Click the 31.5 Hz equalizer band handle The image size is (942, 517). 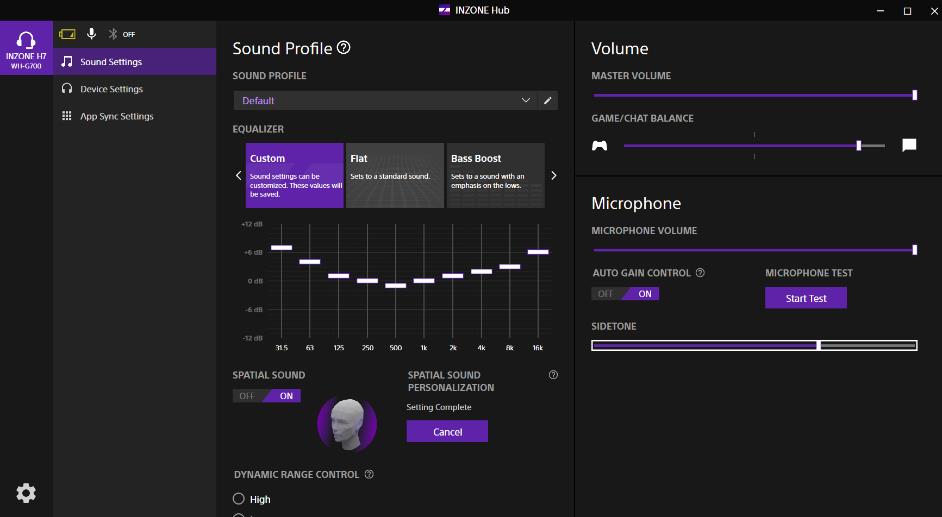(281, 247)
